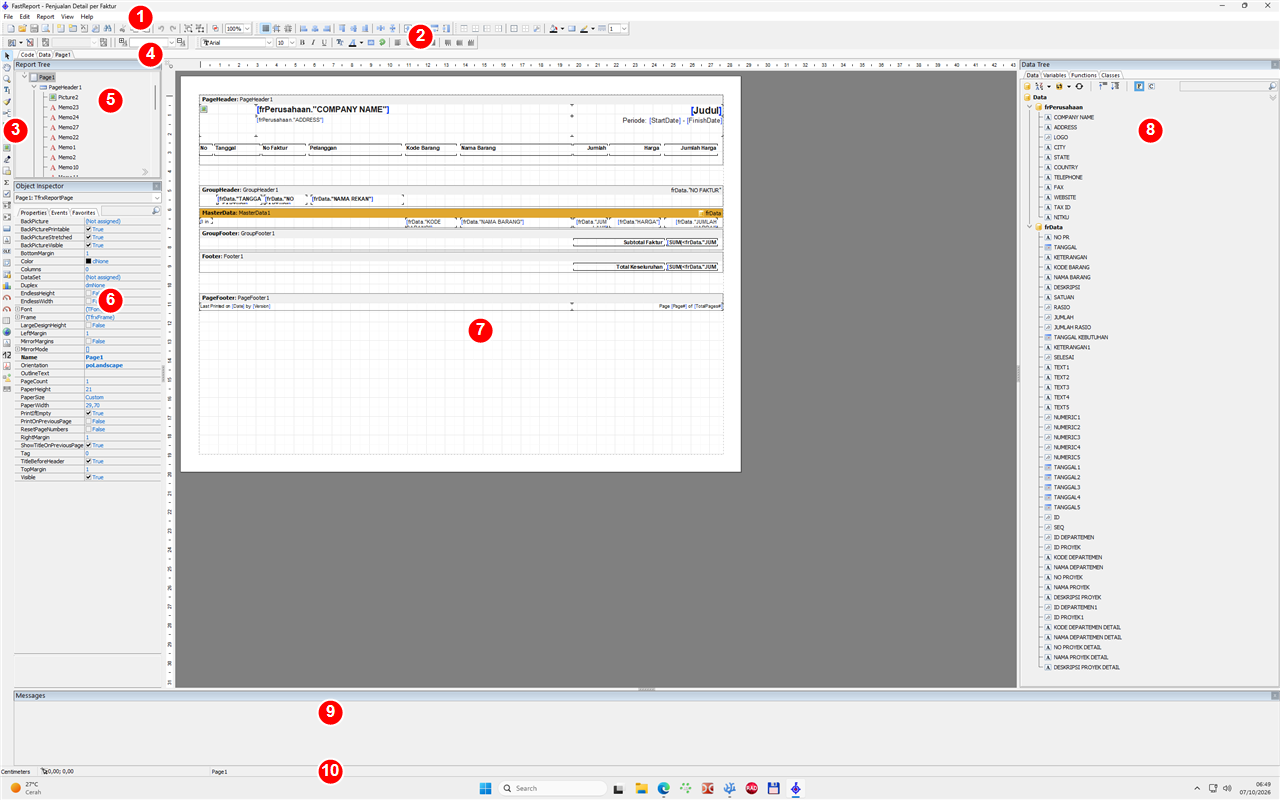
Task: Open the Report menu
Action: pyautogui.click(x=45, y=17)
